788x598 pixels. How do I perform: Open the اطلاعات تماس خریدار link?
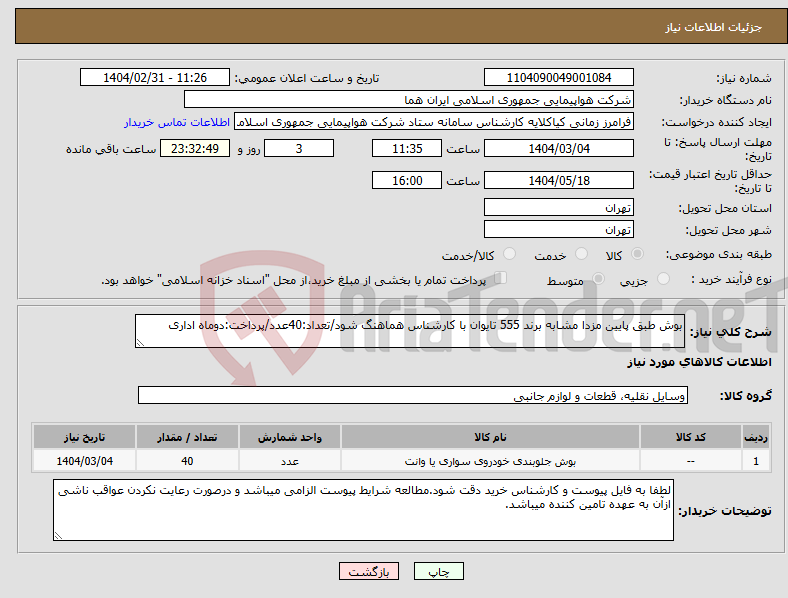click(177, 122)
